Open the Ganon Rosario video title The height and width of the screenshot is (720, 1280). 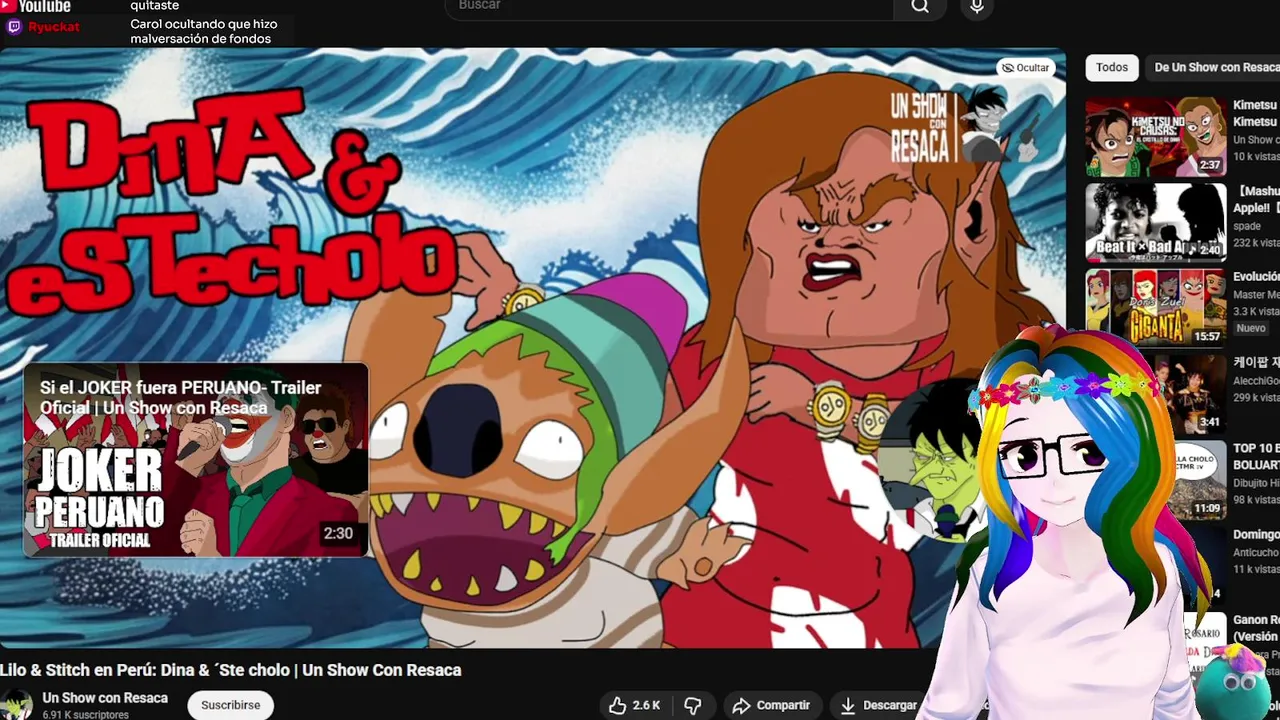point(1256,628)
